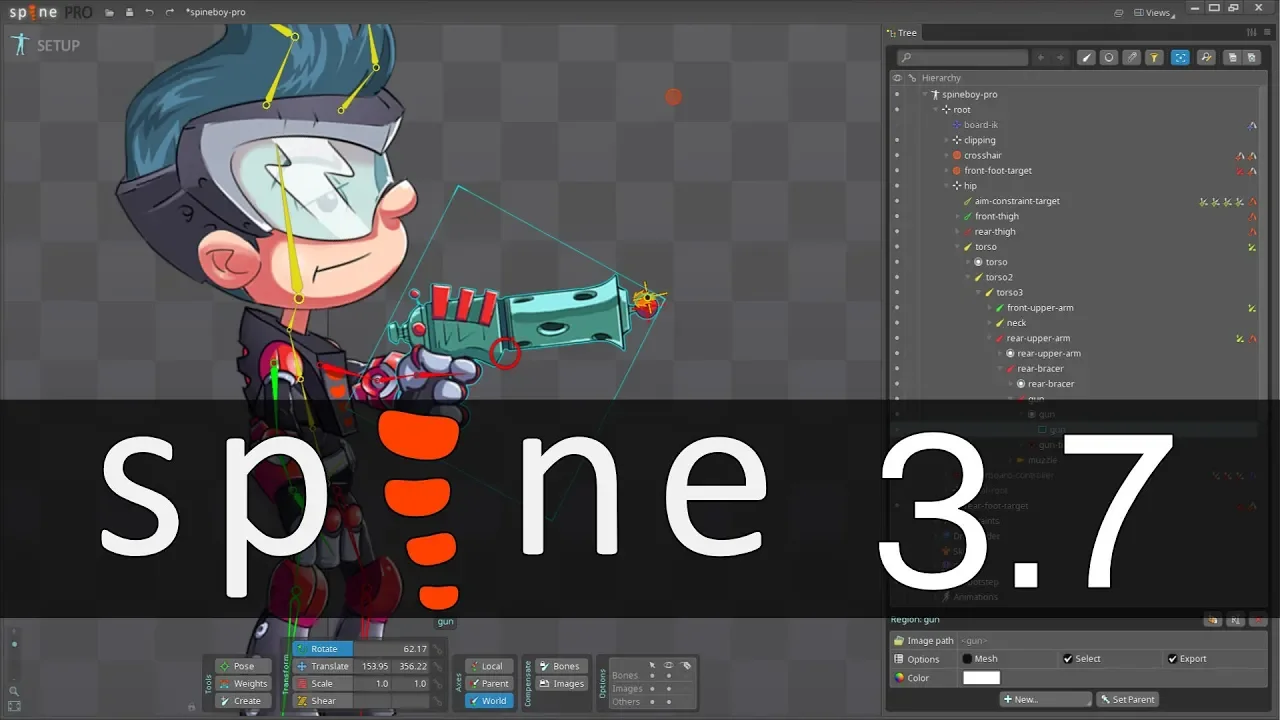
Task: Toggle visibility dot for hip
Action: click(897, 186)
